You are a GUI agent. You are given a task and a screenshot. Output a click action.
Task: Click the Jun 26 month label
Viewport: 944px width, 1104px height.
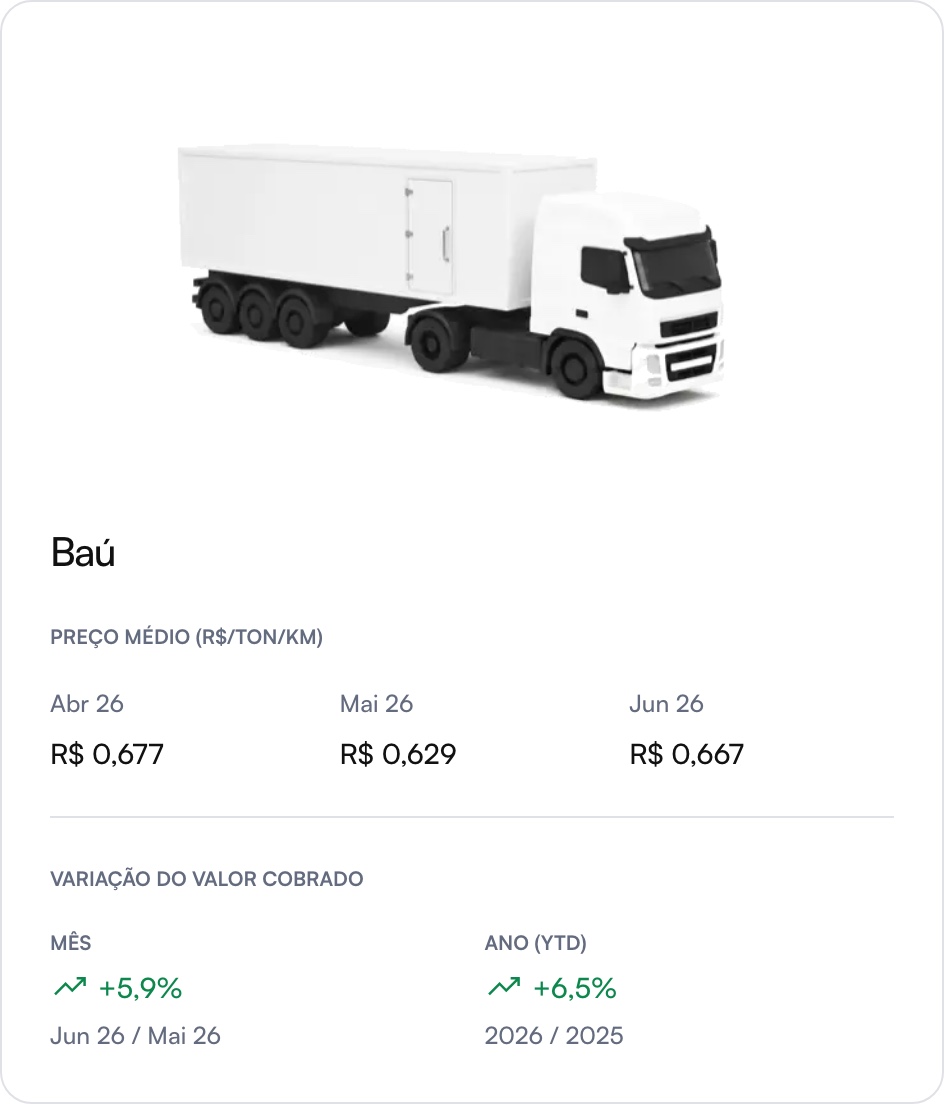667,703
